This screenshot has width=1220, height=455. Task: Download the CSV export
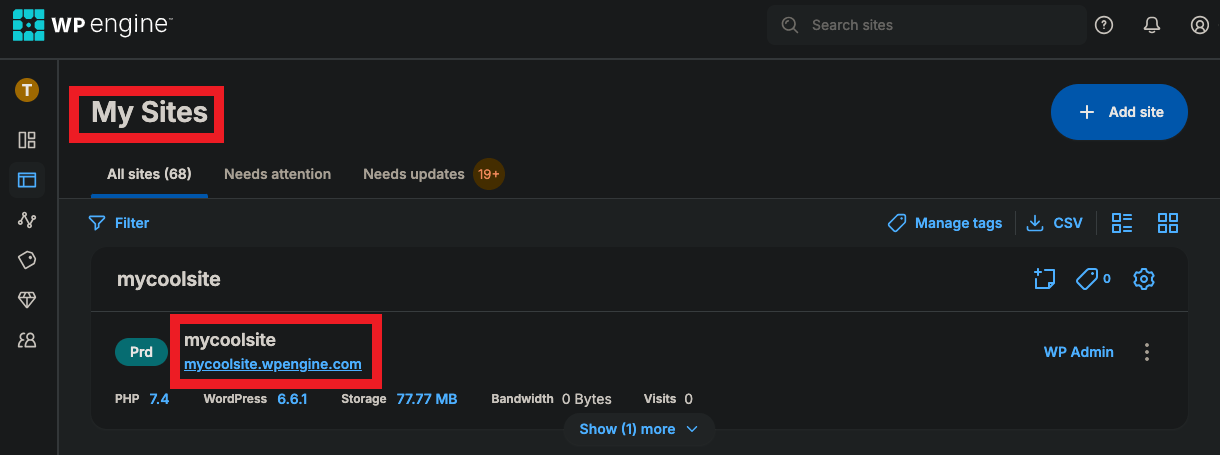pos(1055,223)
